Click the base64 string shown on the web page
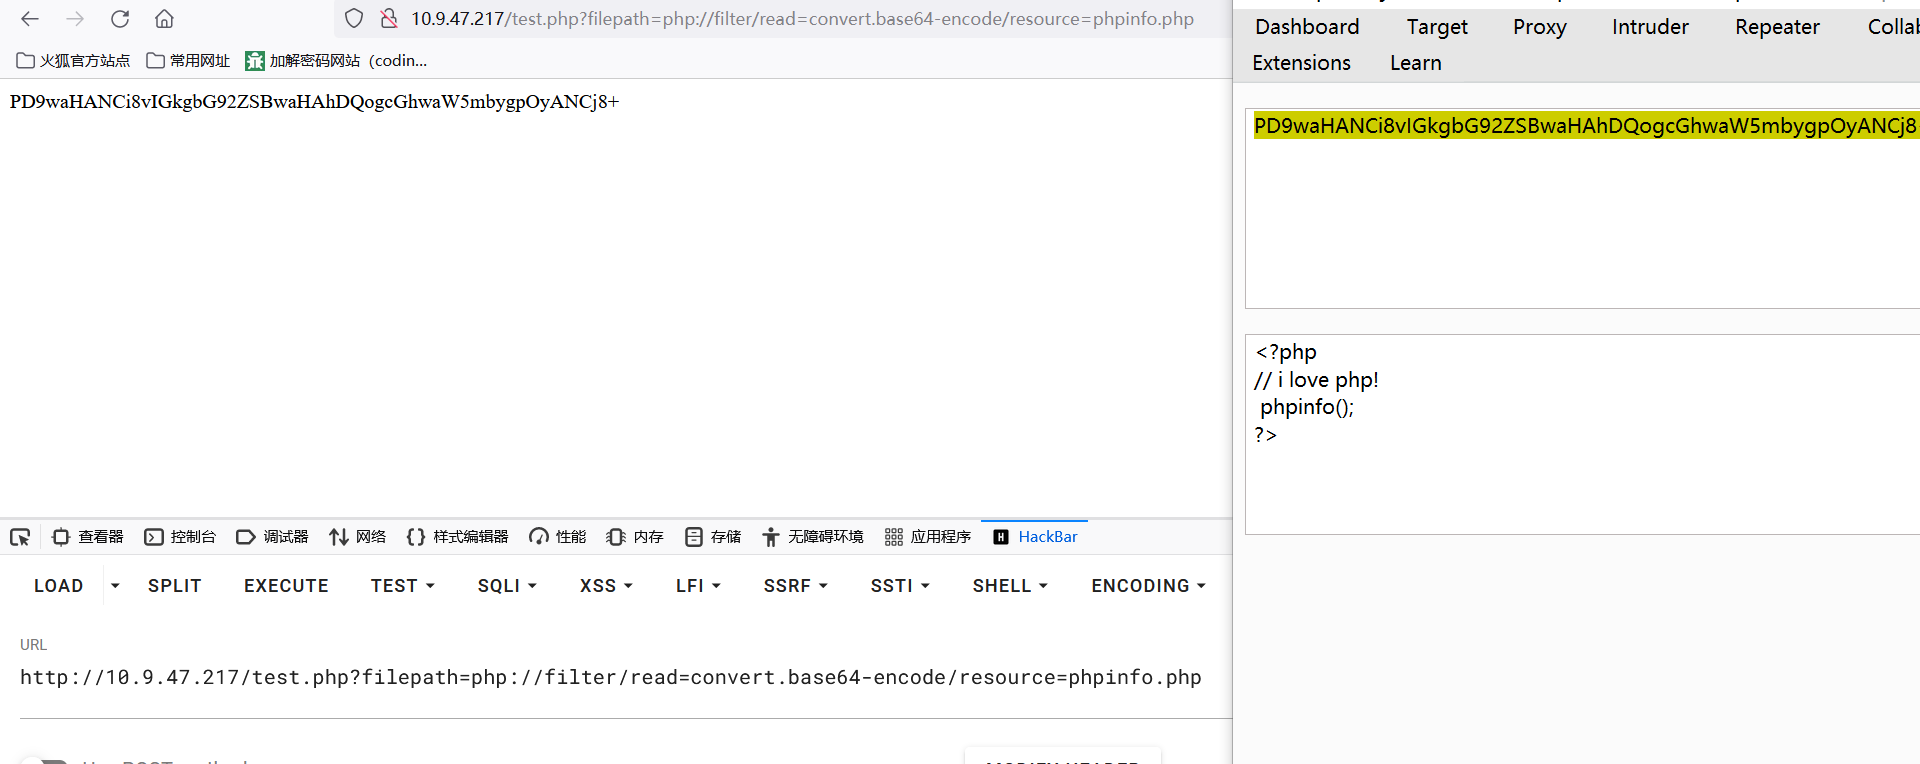This screenshot has height=764, width=1920. point(314,102)
